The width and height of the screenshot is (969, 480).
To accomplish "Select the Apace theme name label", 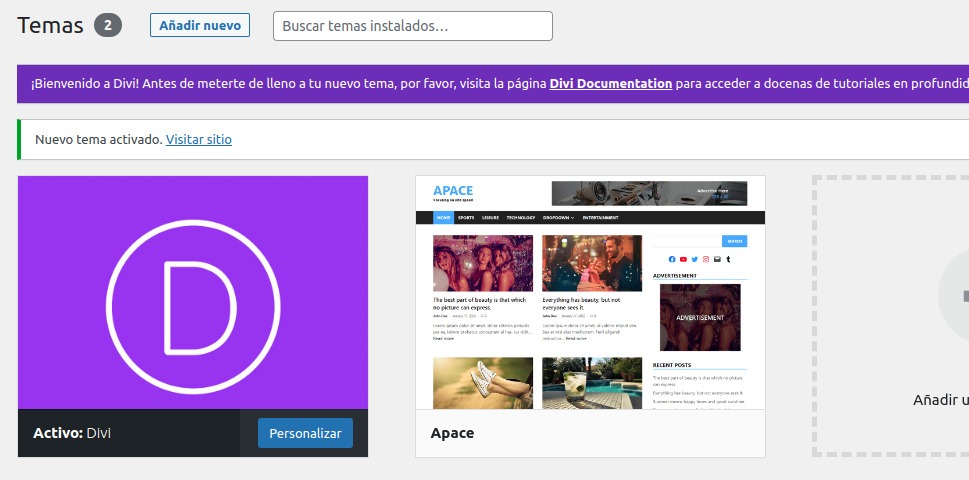I will pos(452,433).
